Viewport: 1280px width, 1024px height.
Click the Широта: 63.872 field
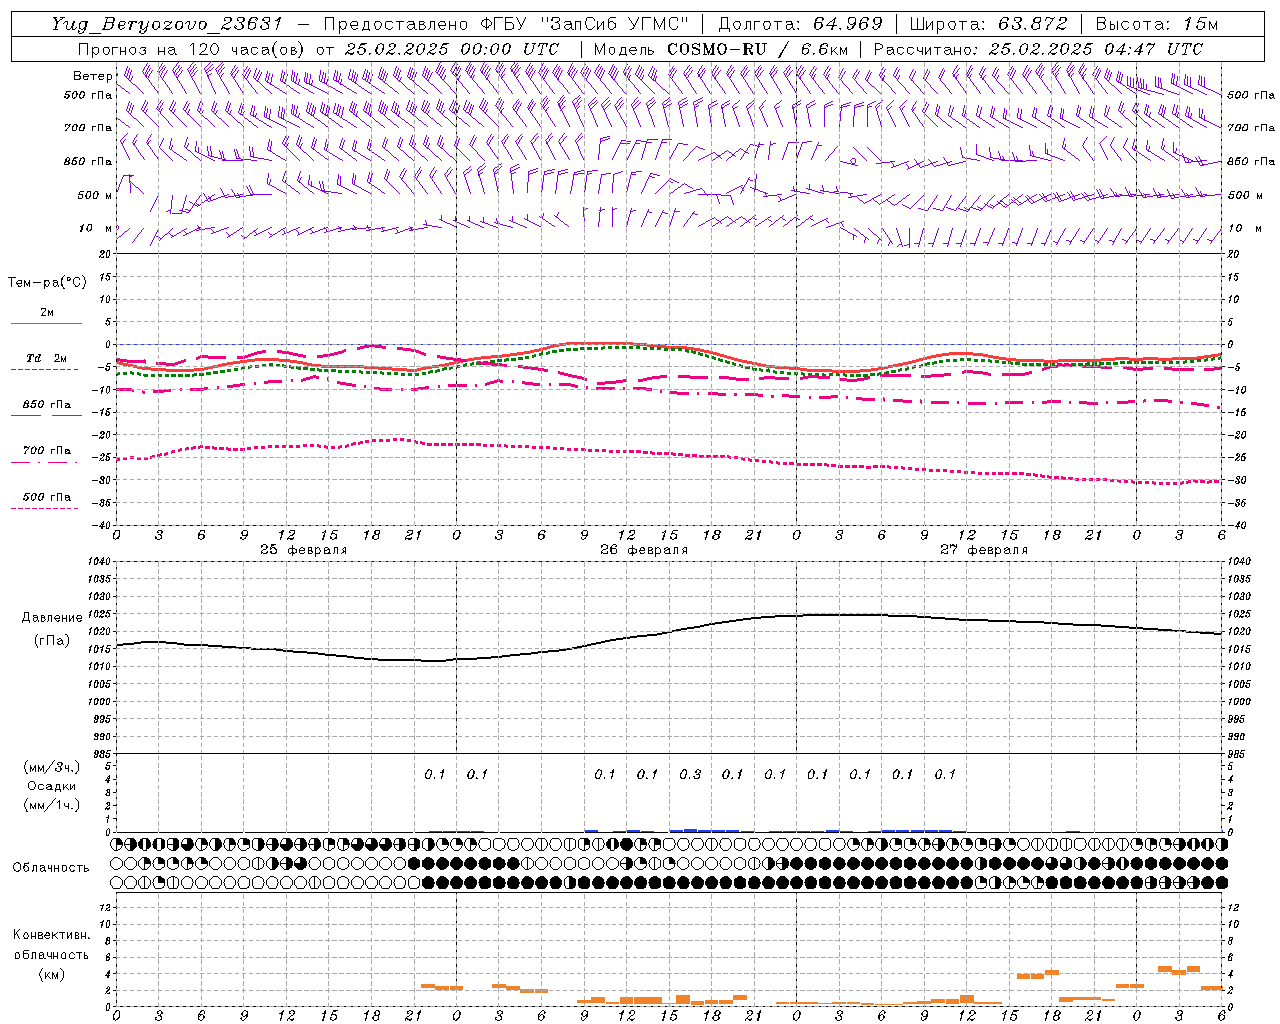click(989, 24)
